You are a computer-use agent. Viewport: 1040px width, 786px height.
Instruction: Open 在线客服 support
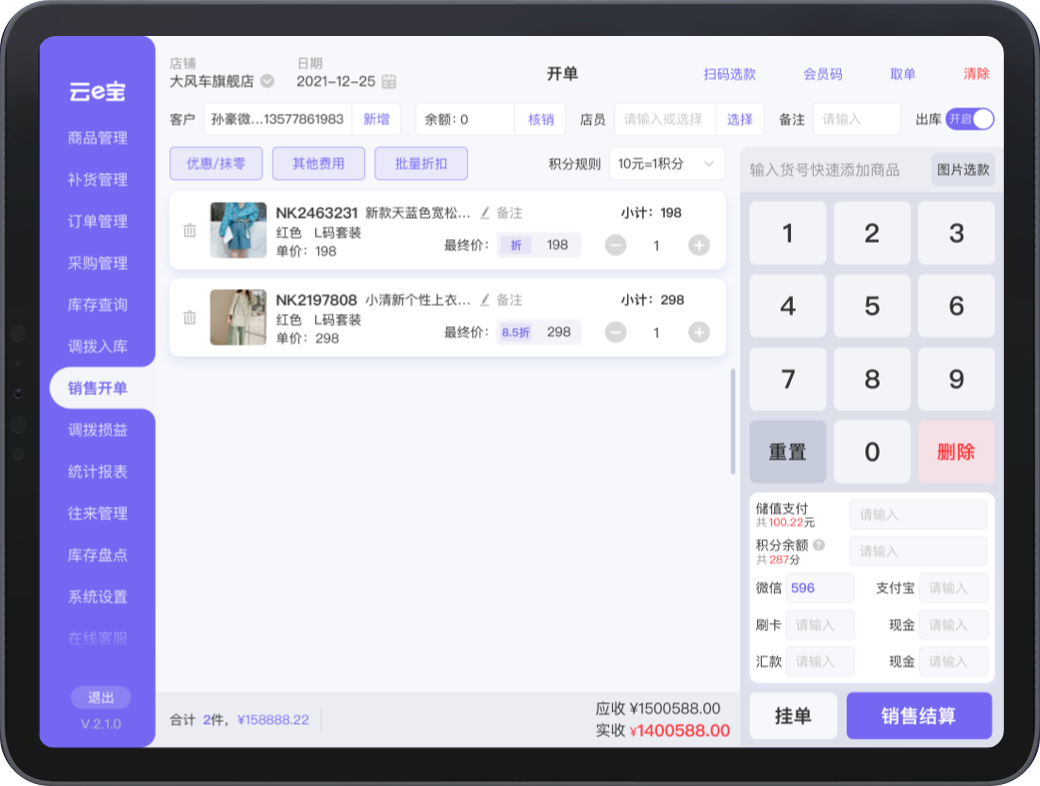(x=98, y=639)
